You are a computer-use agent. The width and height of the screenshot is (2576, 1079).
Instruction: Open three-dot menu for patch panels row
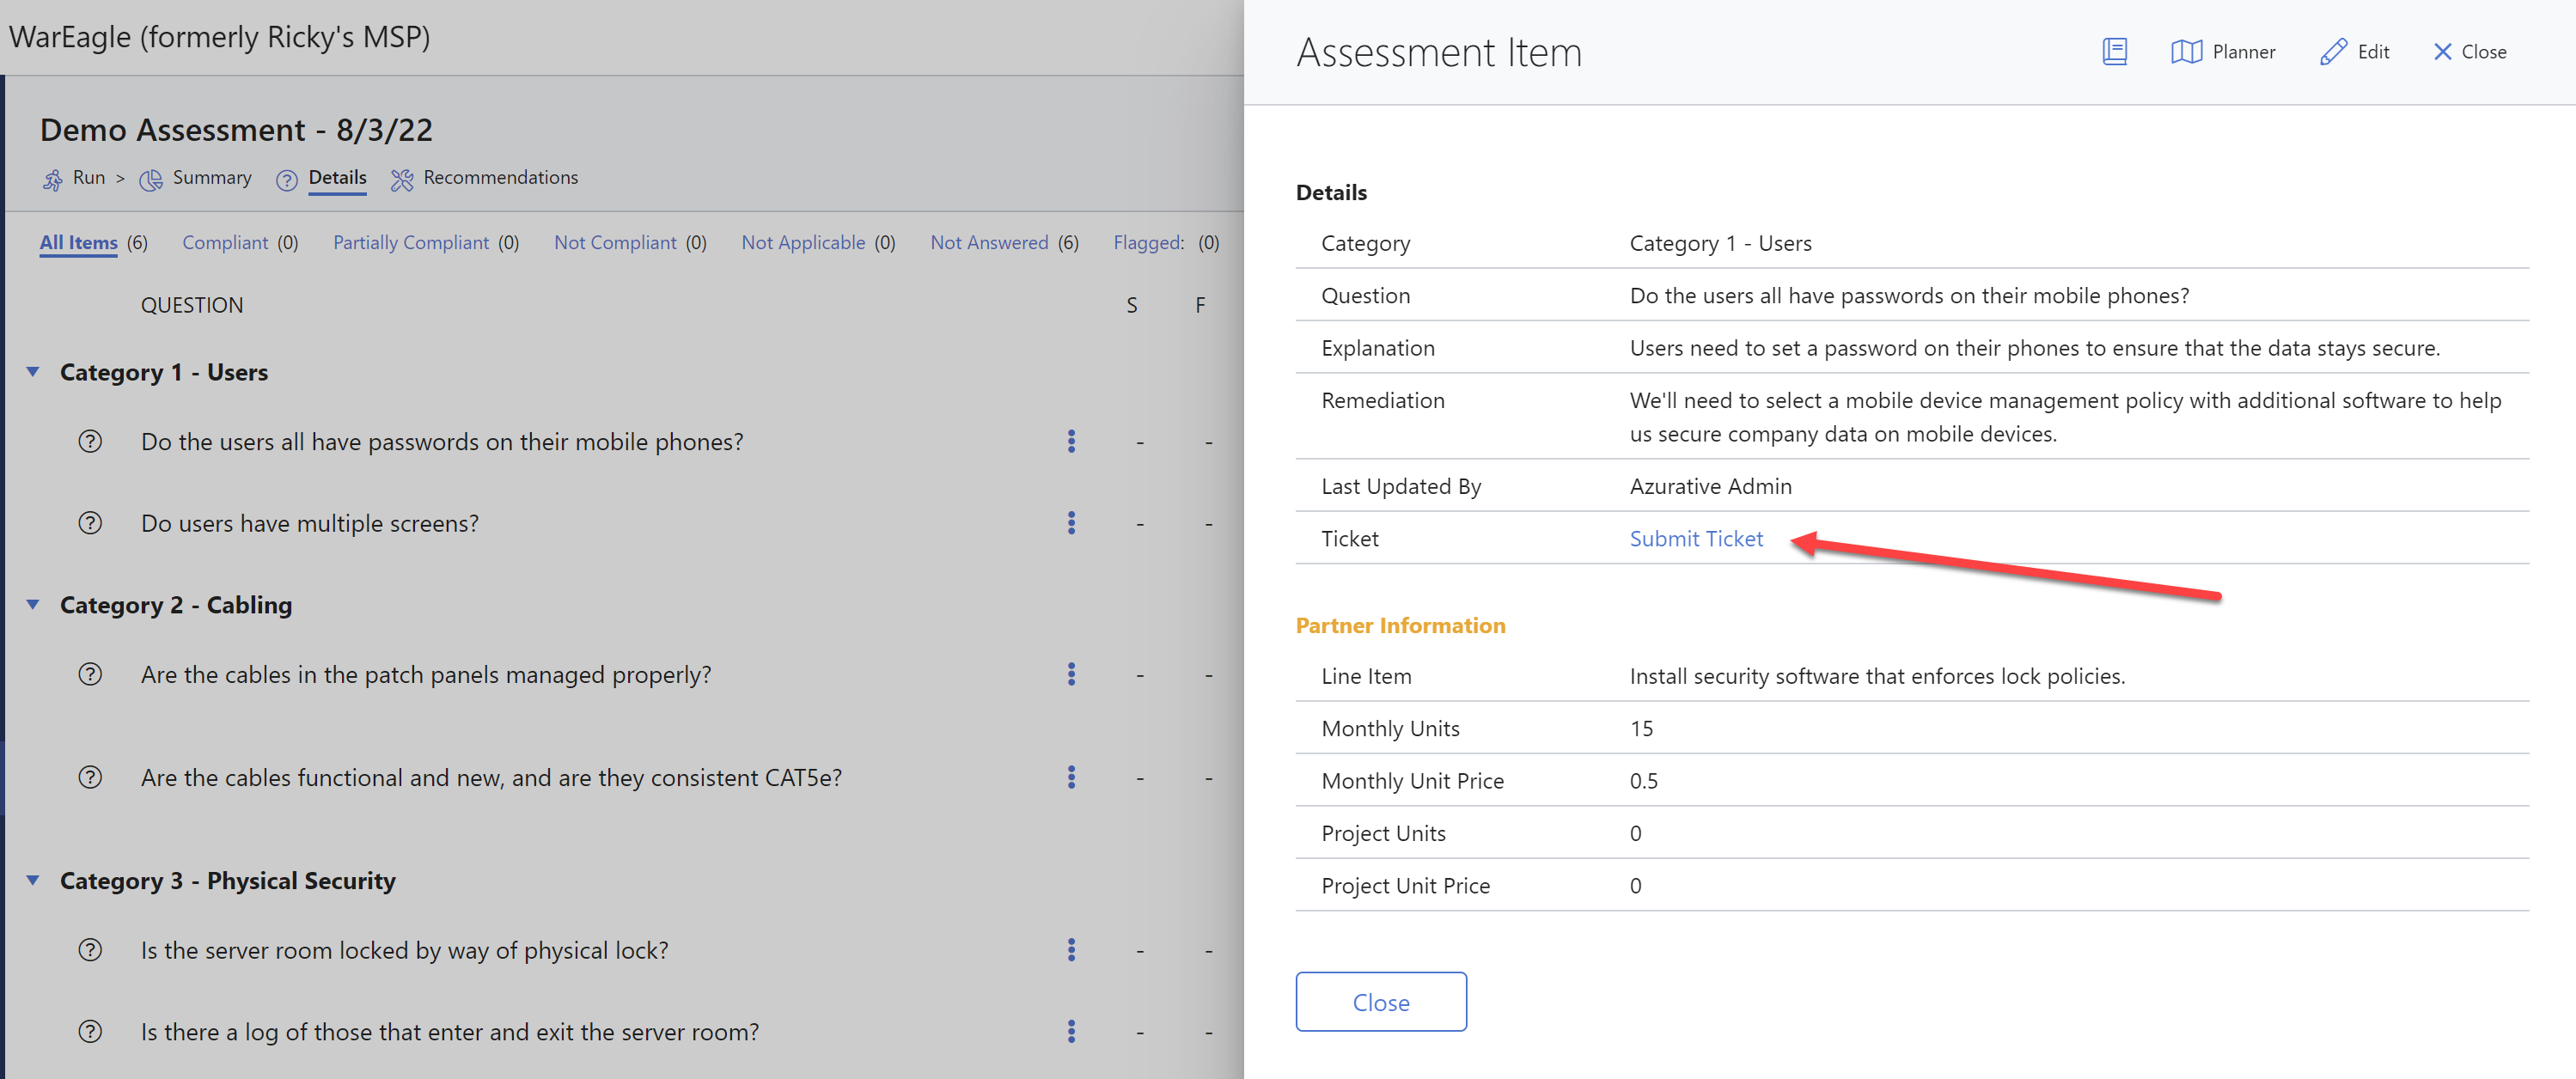click(1071, 674)
